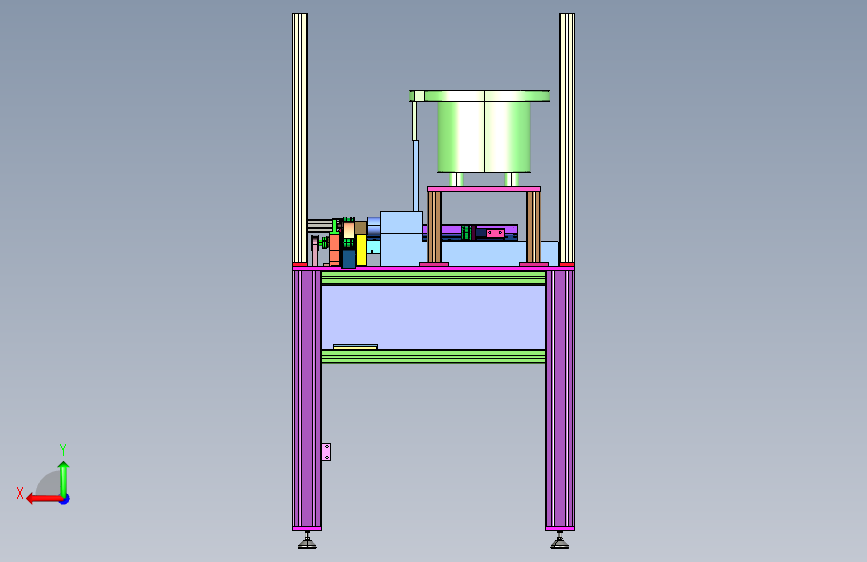Select the left tall cream upright post

pyautogui.click(x=300, y=138)
